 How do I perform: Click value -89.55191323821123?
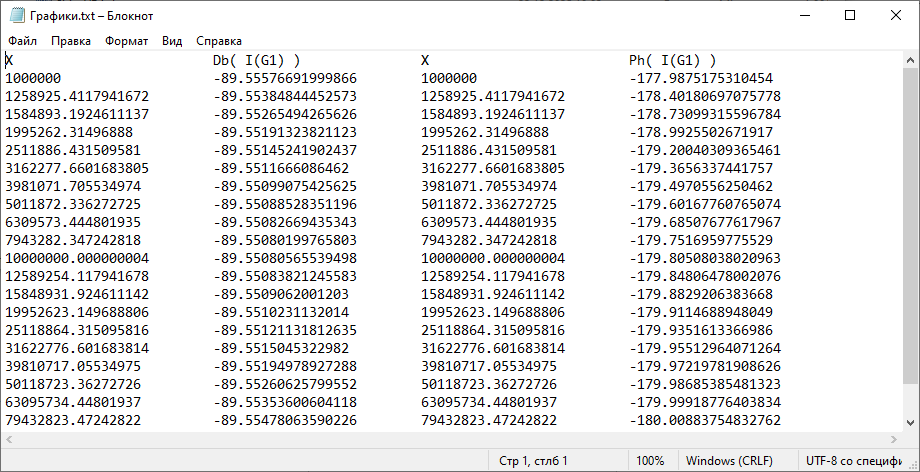point(285,132)
